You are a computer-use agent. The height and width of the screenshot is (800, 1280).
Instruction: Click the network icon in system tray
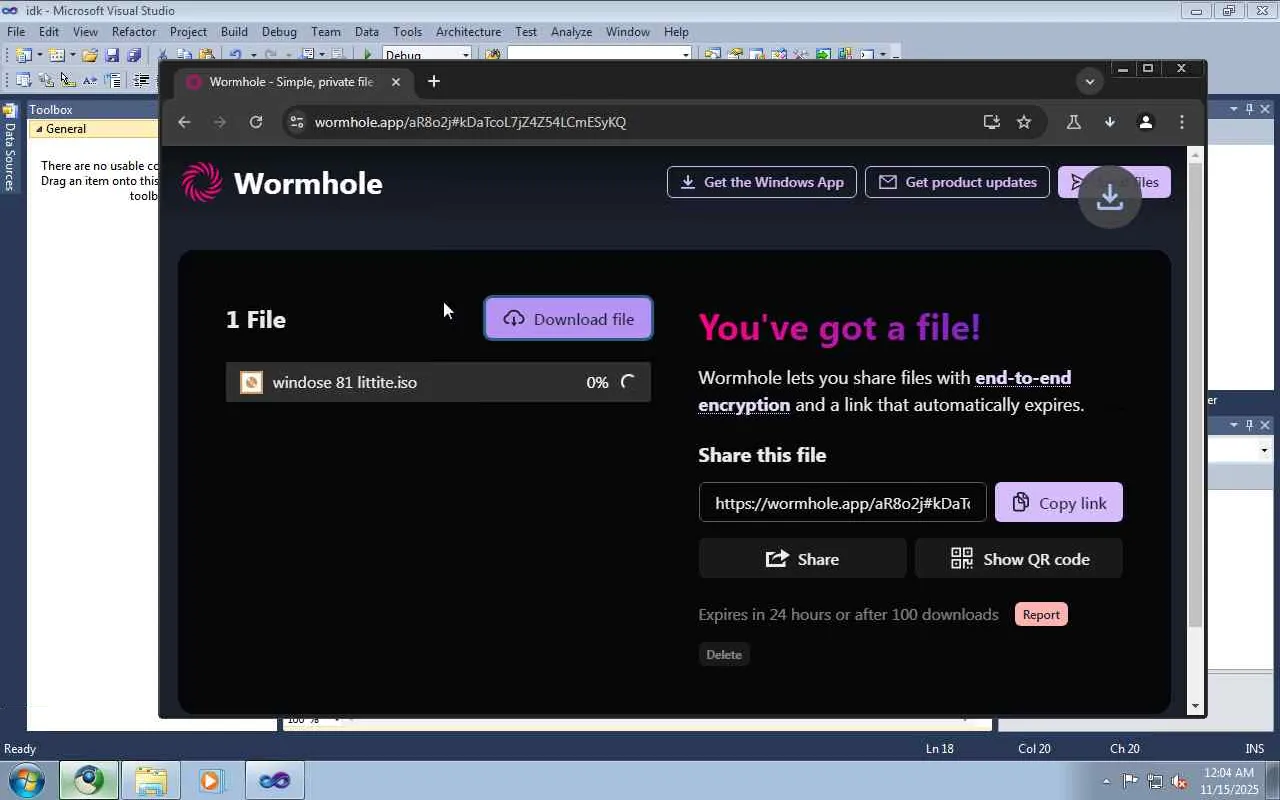pyautogui.click(x=1155, y=781)
